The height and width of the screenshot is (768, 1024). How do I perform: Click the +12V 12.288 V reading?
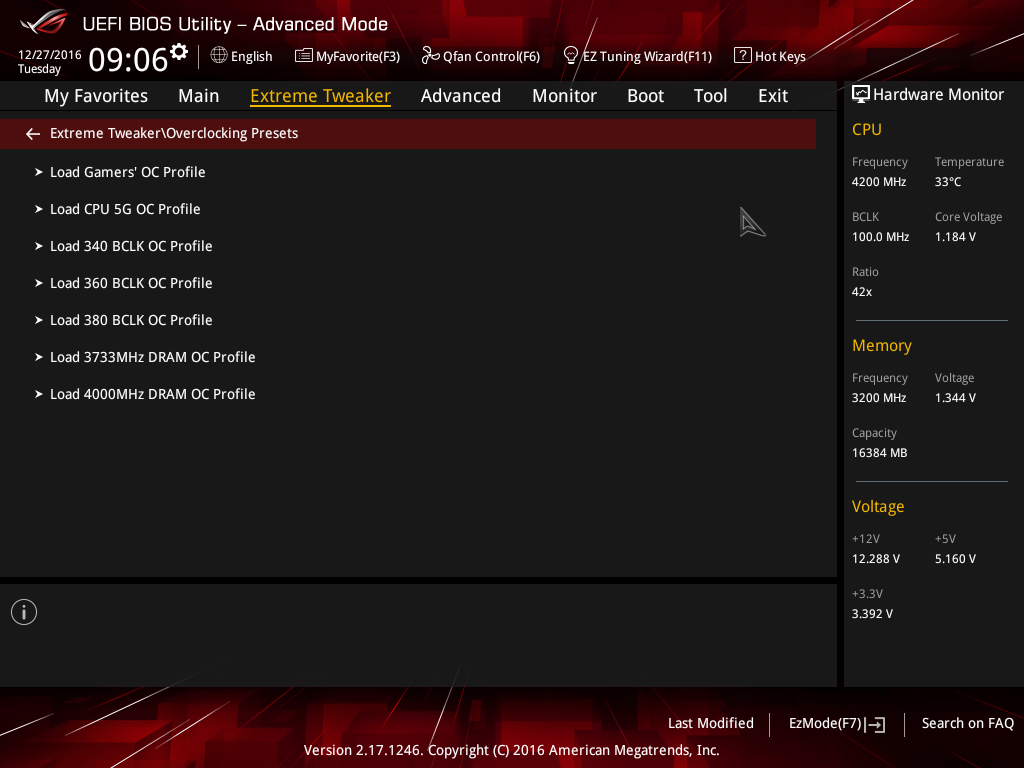pyautogui.click(x=876, y=559)
